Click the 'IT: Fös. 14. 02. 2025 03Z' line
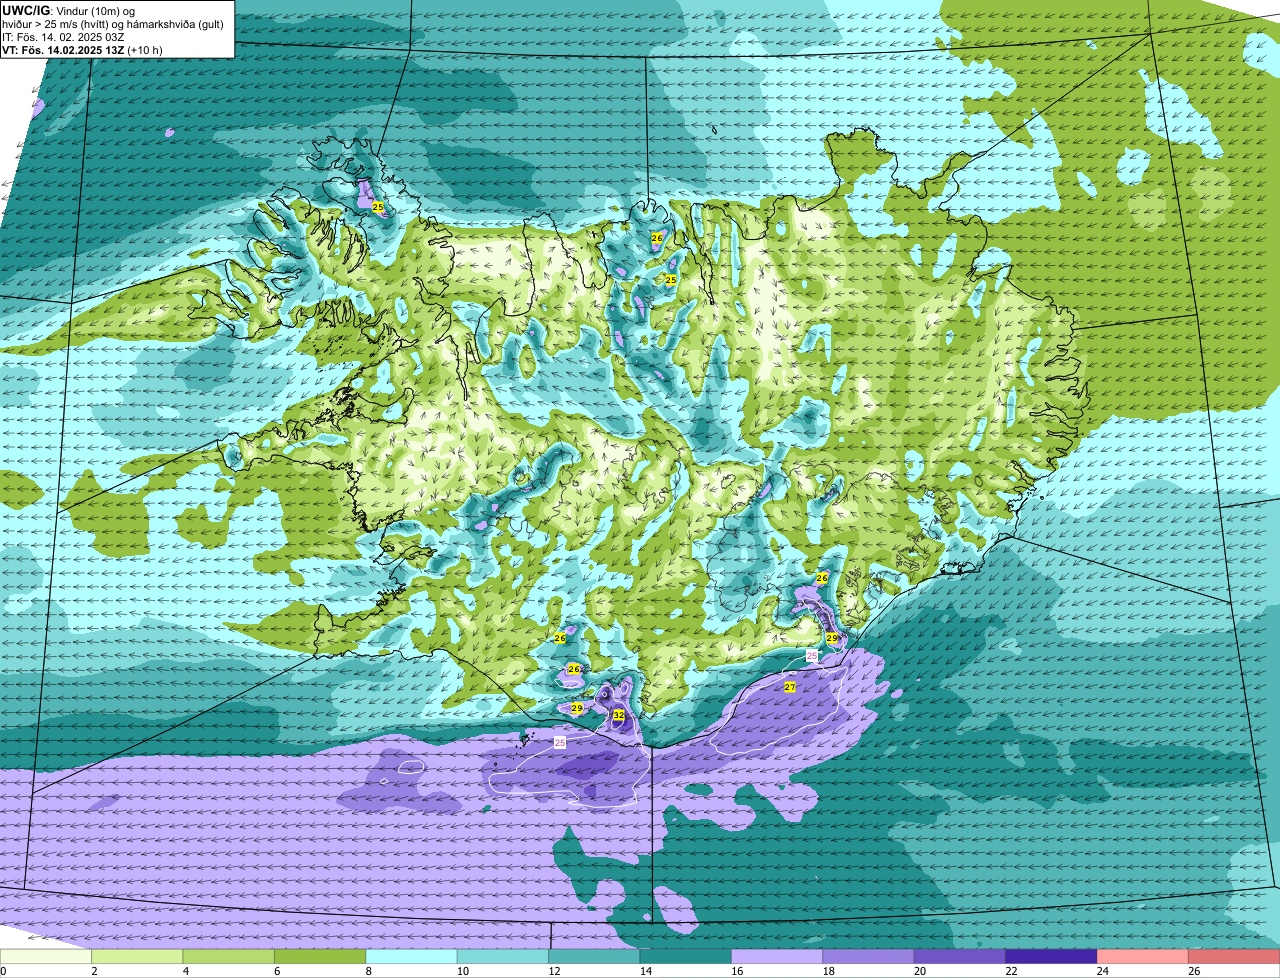The width and height of the screenshot is (1280, 978). coord(63,36)
